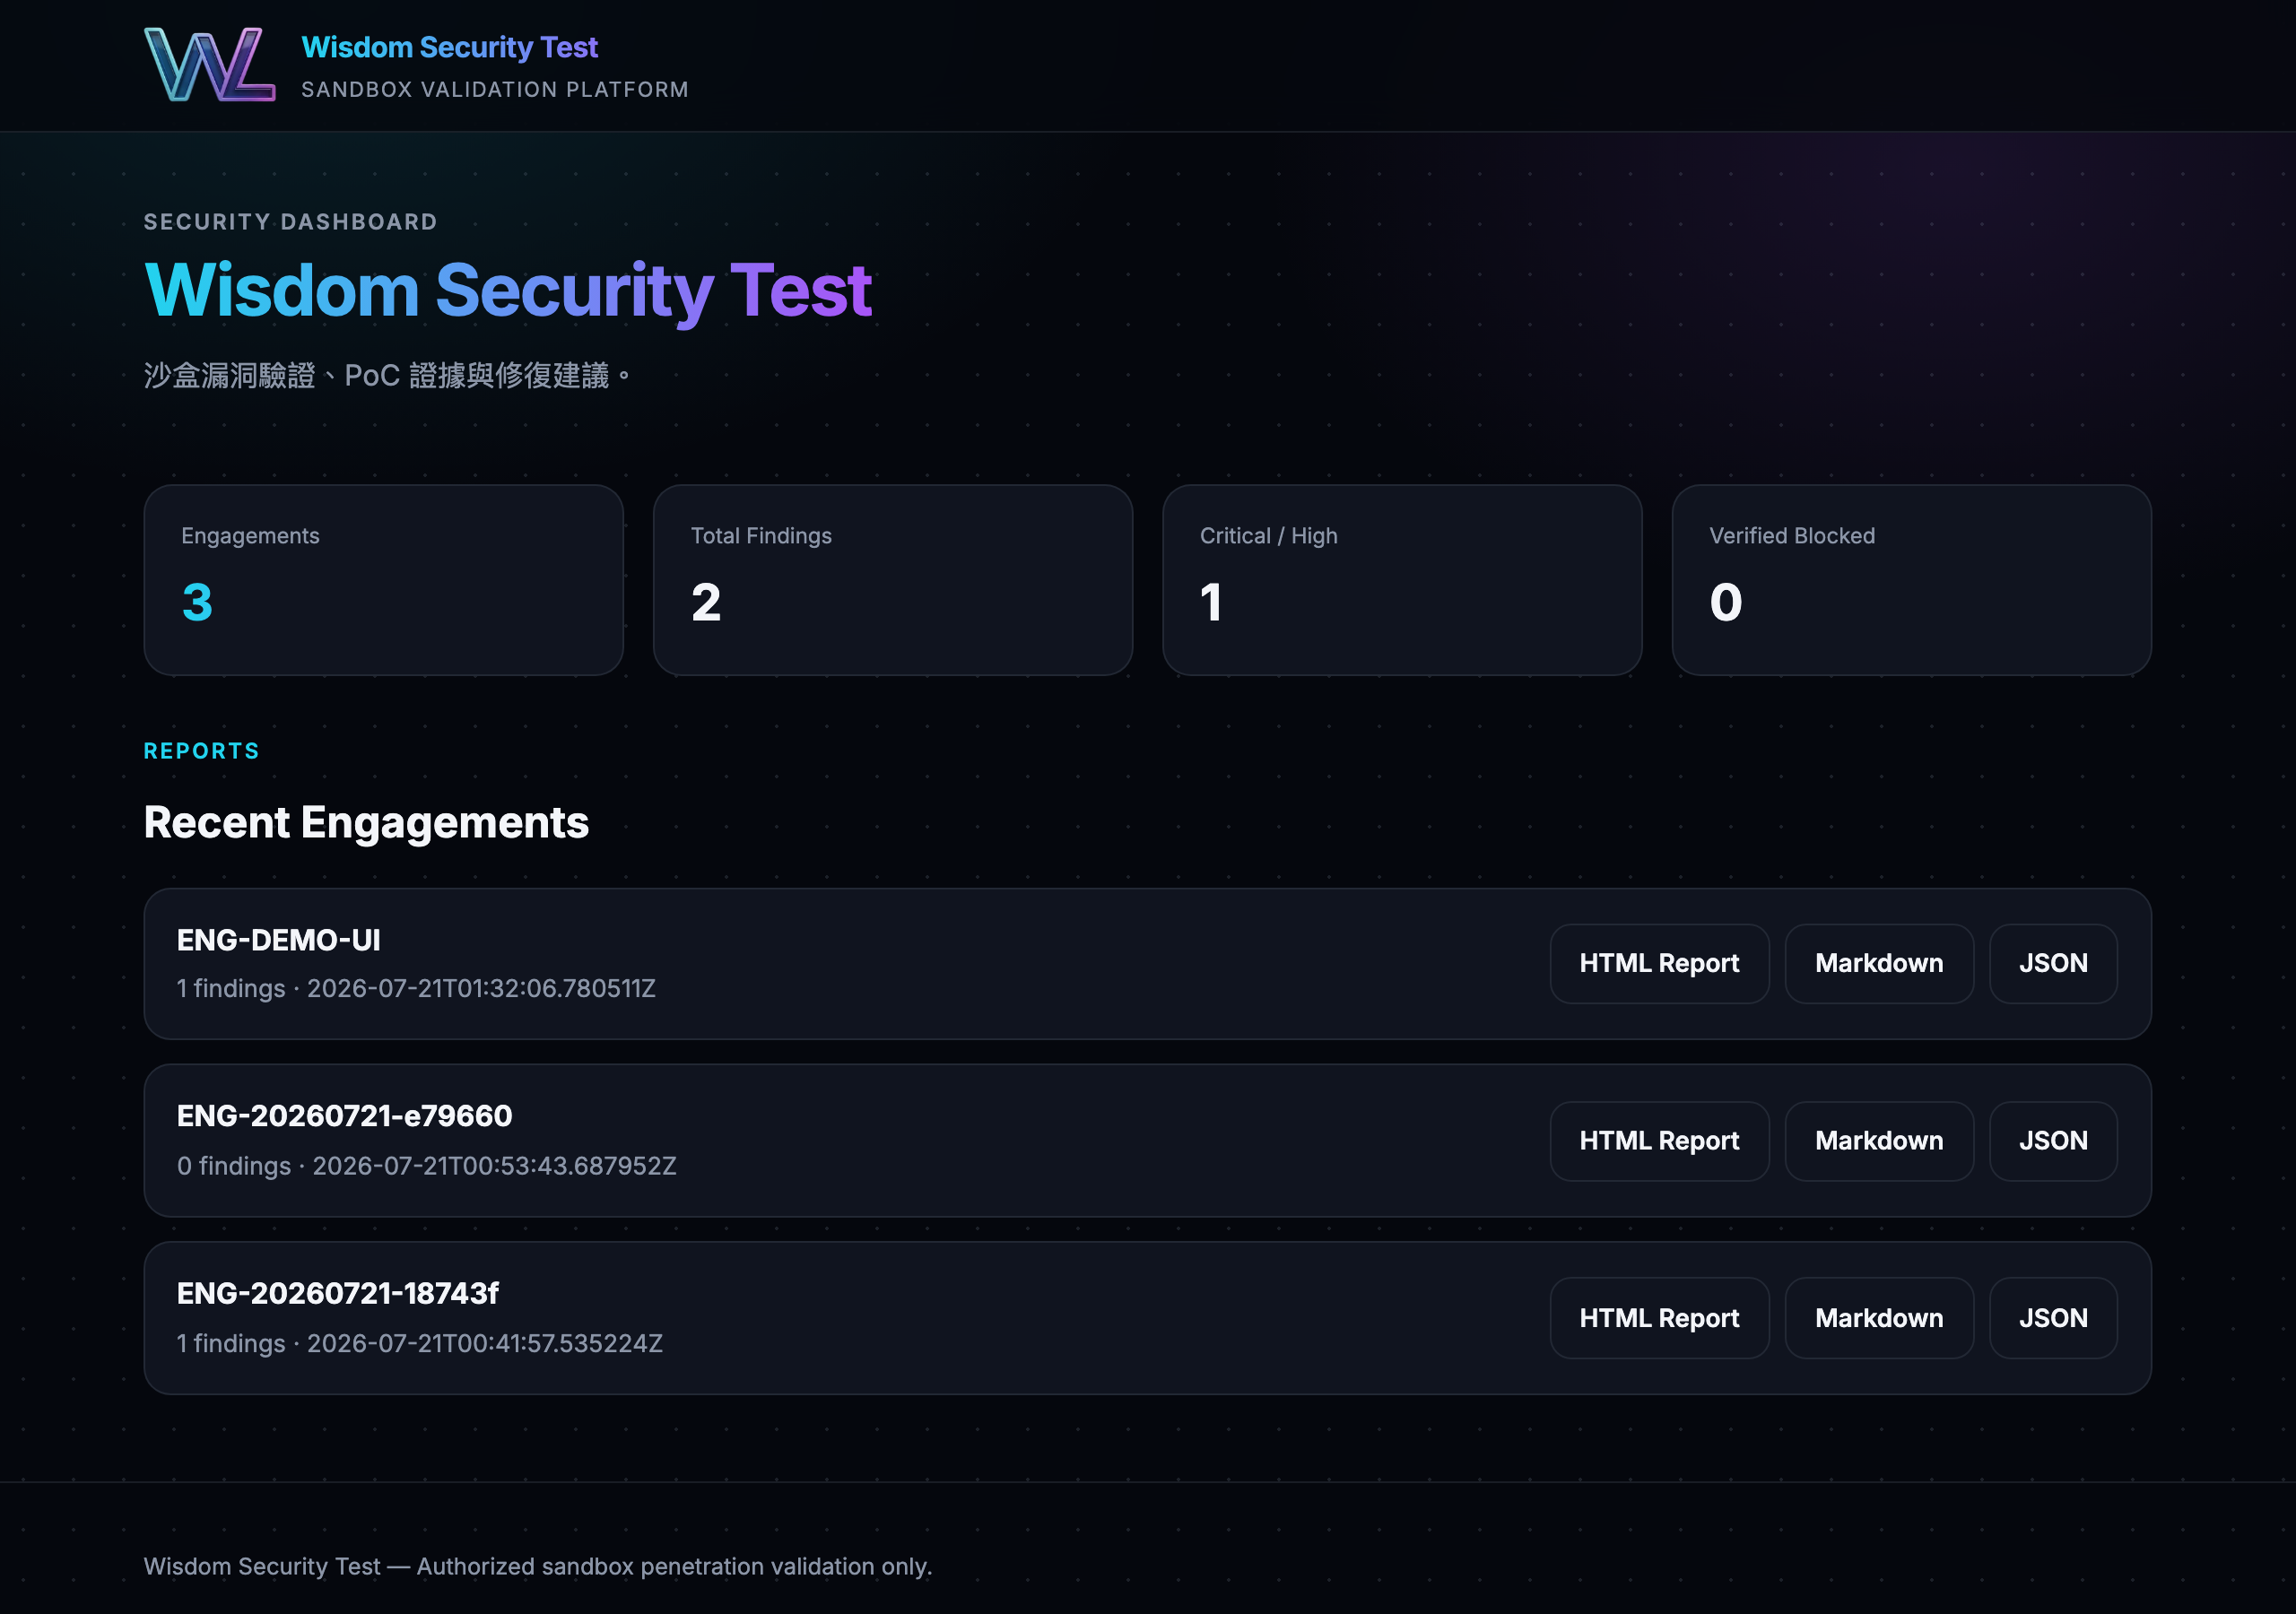Click the 'SECURITY DASHBOARD' label
The height and width of the screenshot is (1614, 2296).
point(291,222)
